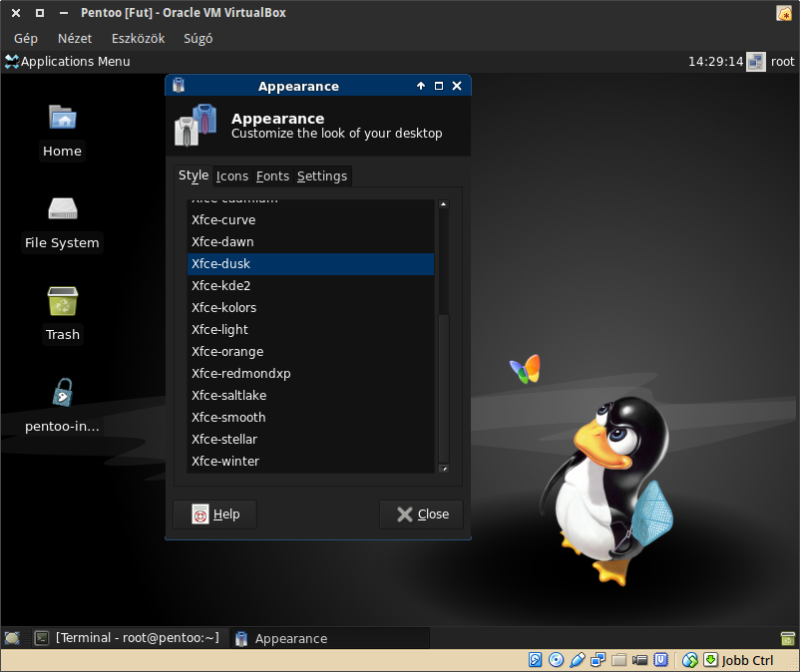
Task: Click the USB devices status icon
Action: point(577,660)
